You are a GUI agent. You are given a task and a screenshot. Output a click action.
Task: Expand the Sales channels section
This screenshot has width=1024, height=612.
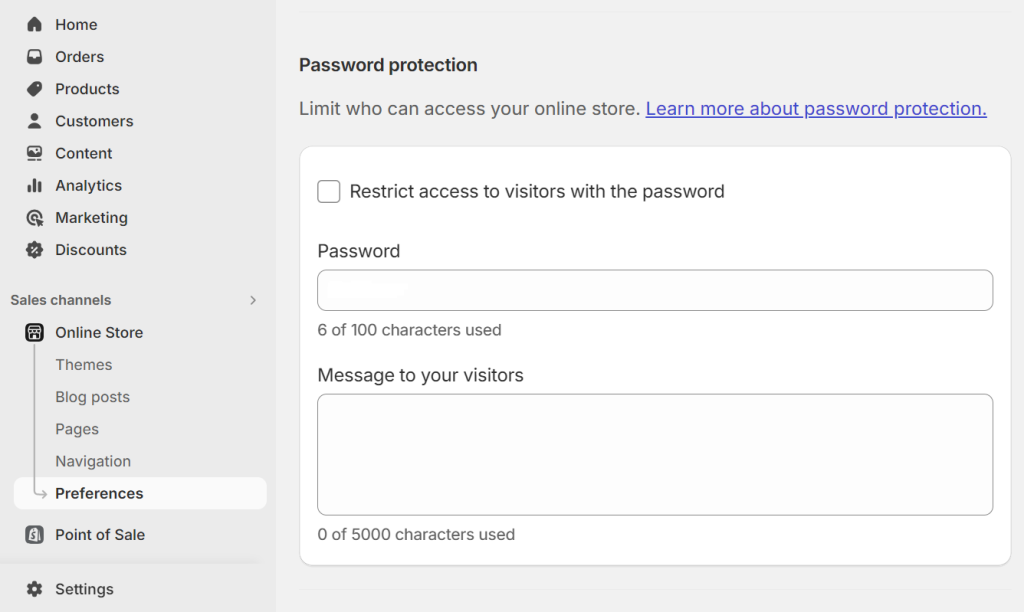click(x=253, y=299)
